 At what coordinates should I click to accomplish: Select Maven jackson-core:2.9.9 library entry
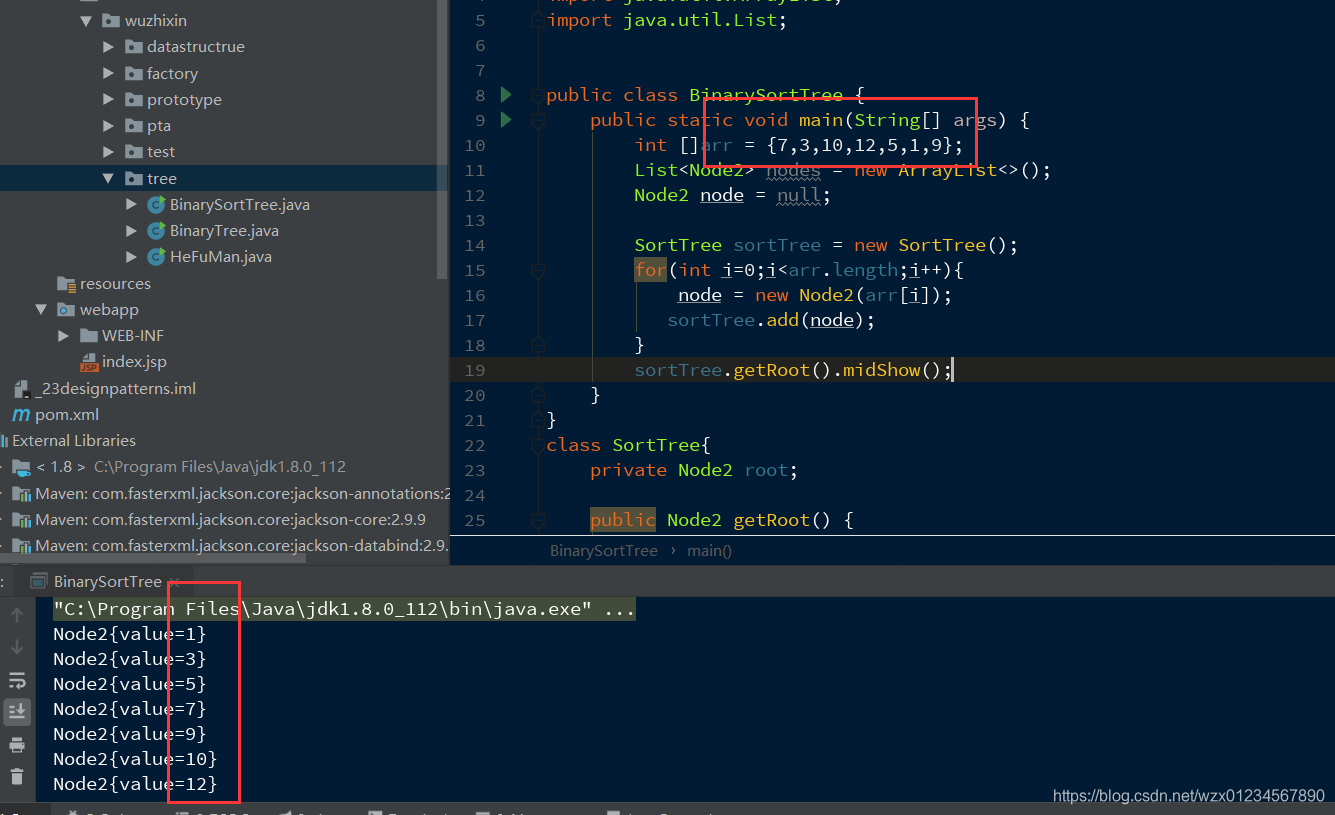pos(231,520)
